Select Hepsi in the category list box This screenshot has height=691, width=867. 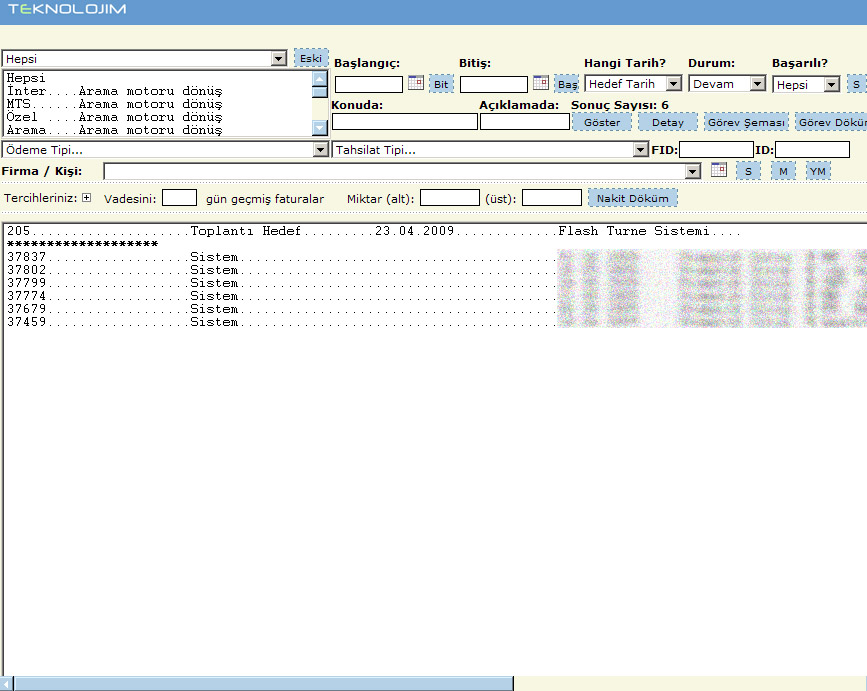click(x=158, y=78)
